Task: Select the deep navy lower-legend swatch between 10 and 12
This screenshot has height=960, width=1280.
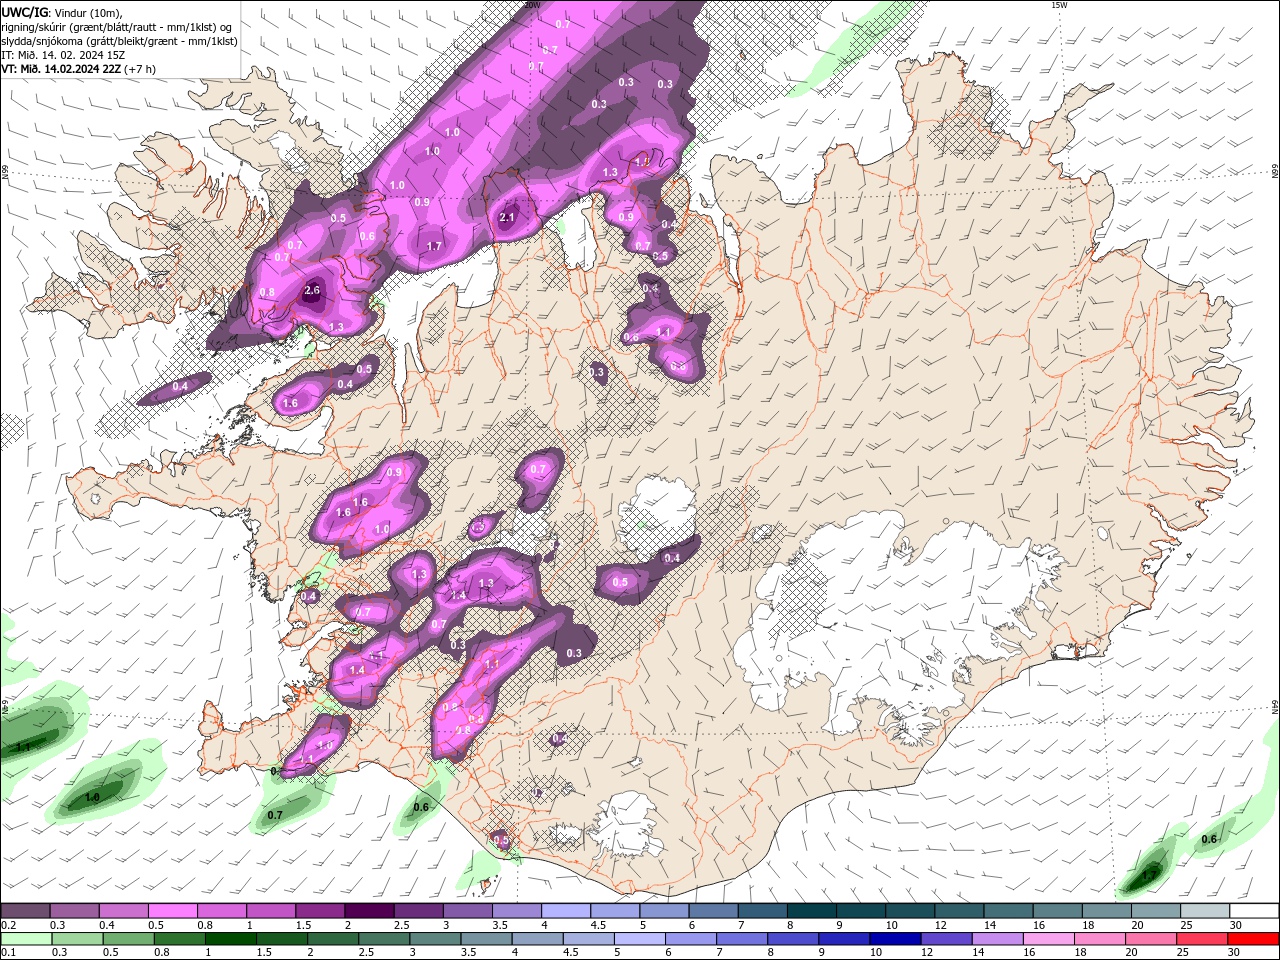Action: [x=896, y=939]
